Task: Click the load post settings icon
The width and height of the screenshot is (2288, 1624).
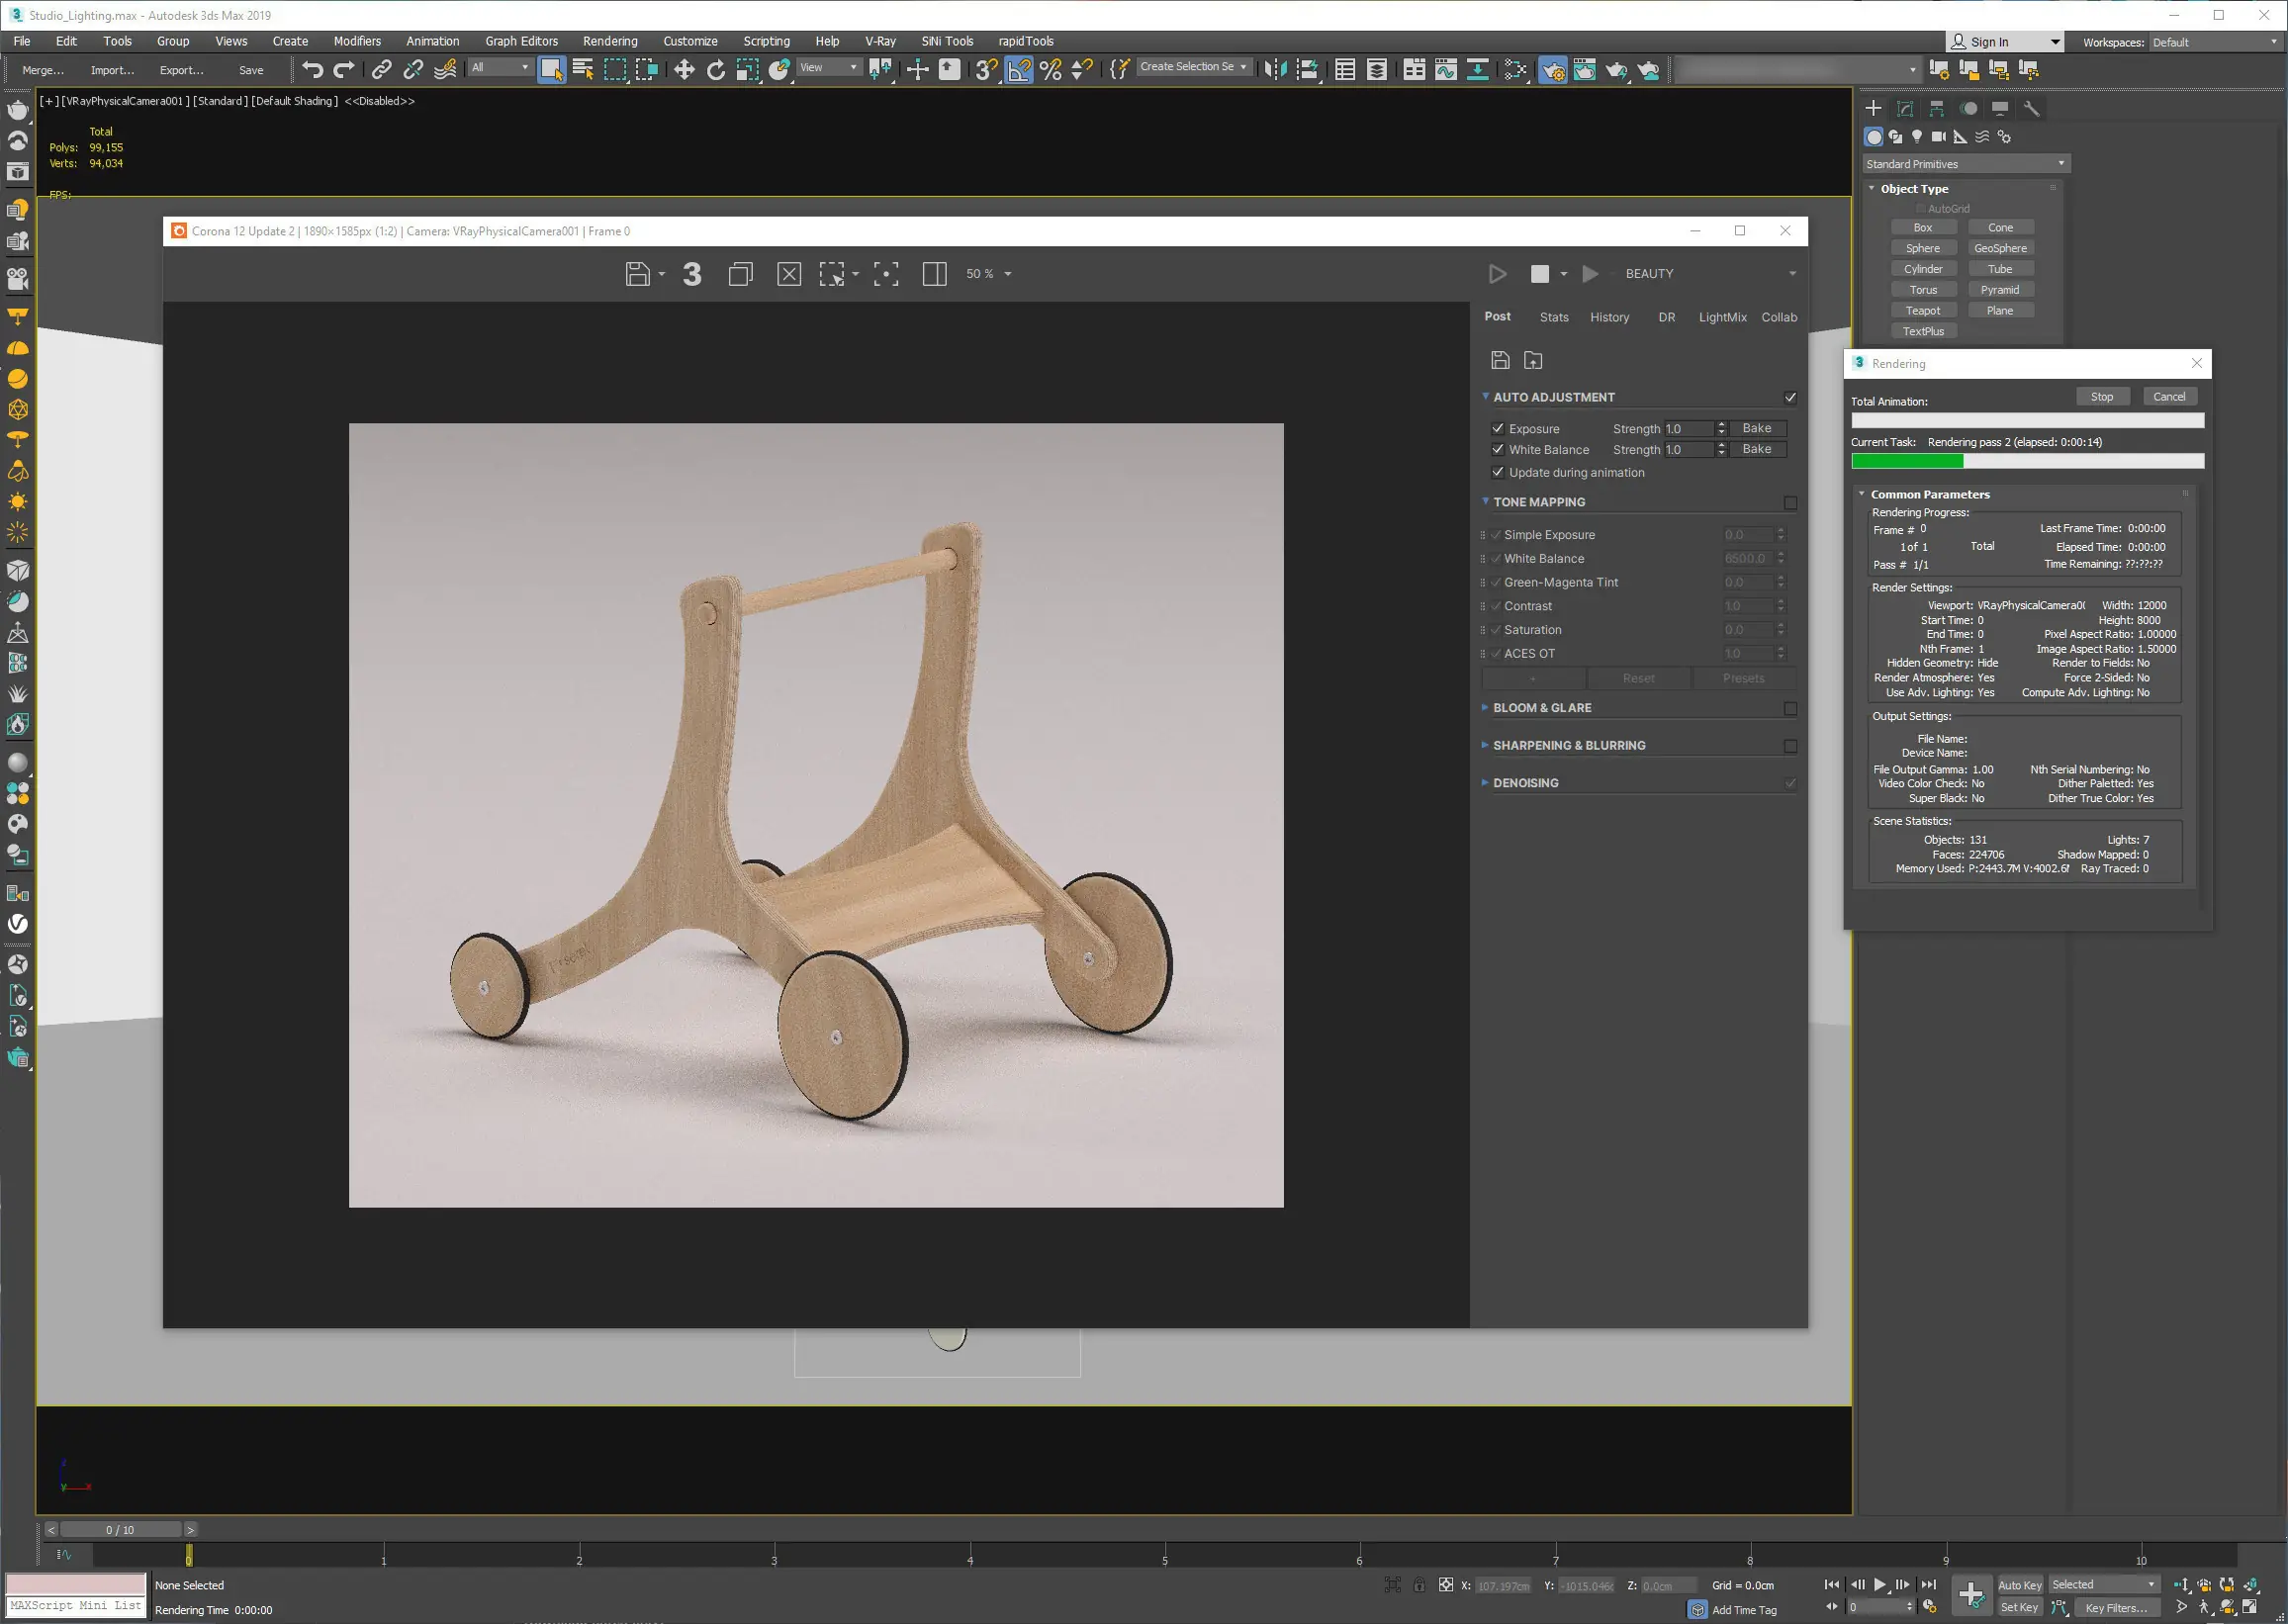Action: click(x=1533, y=360)
